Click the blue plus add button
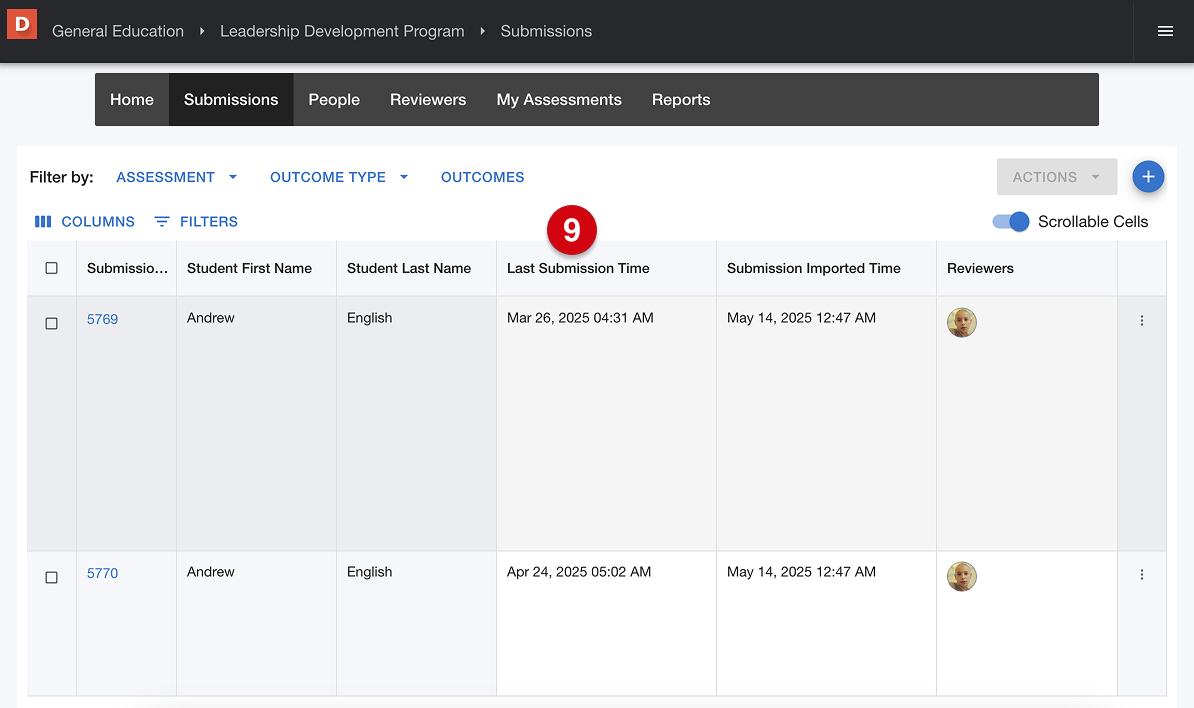This screenshot has width=1194, height=708. click(x=1148, y=177)
